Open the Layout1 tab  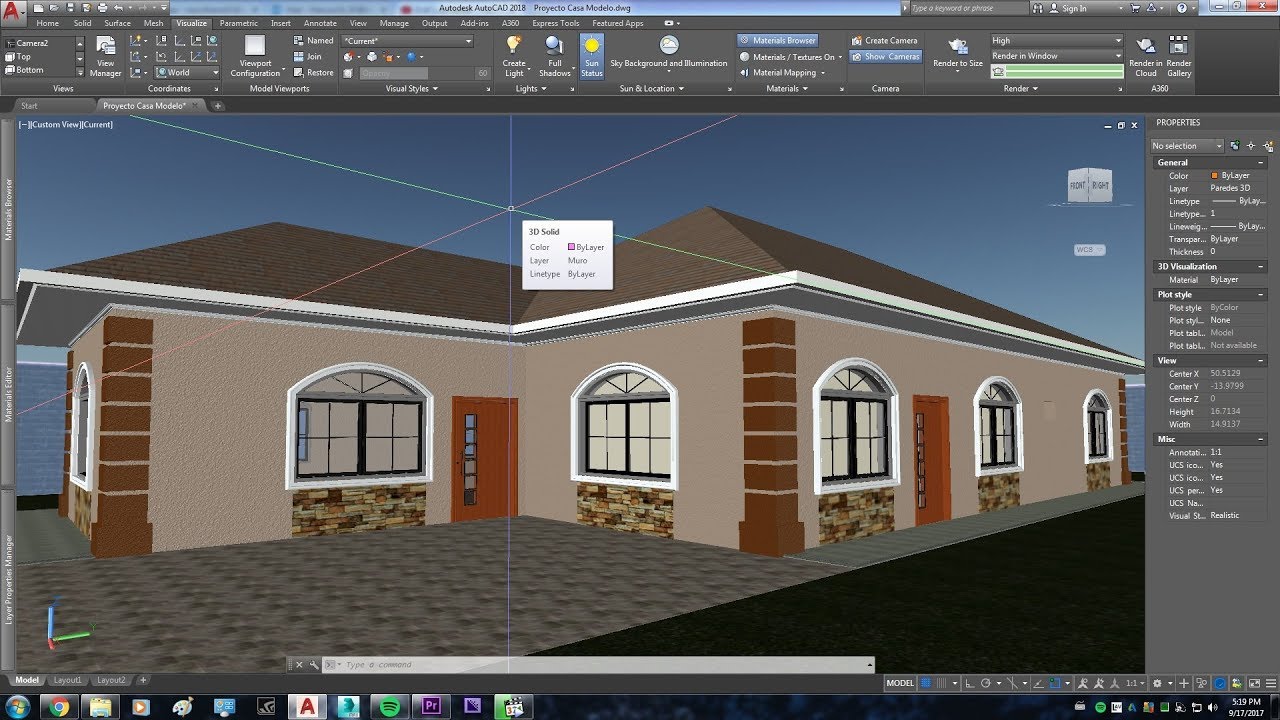click(68, 680)
